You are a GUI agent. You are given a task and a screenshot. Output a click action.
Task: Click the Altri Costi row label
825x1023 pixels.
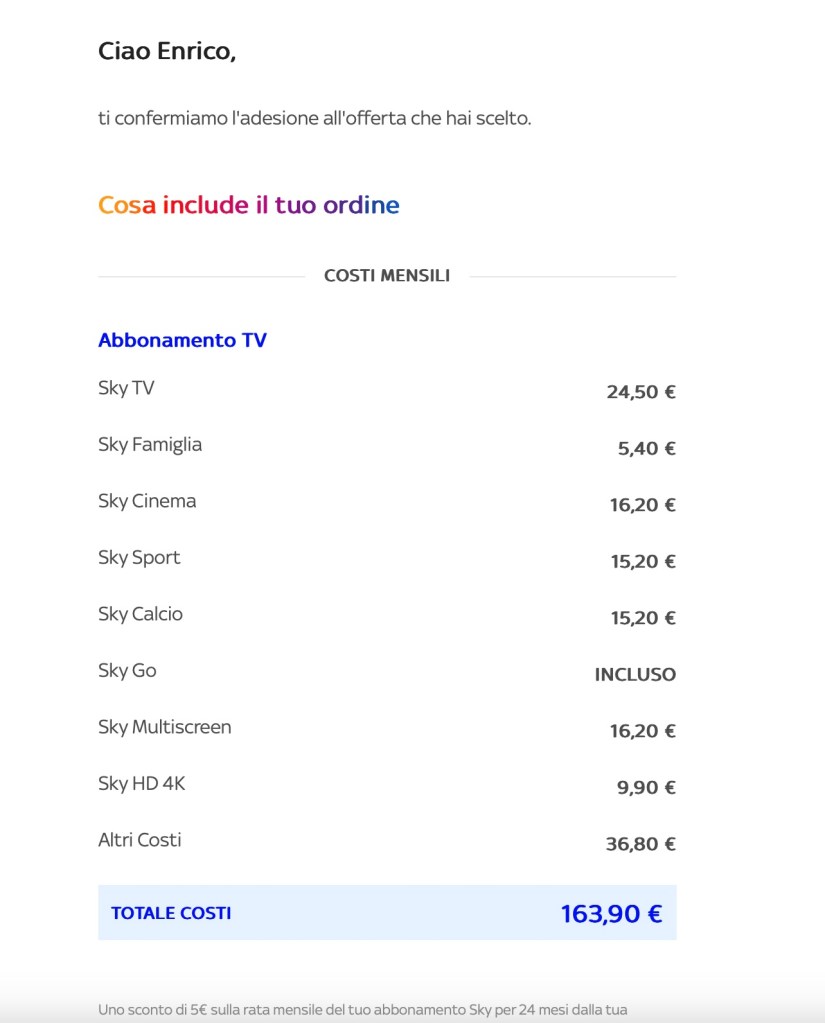140,840
